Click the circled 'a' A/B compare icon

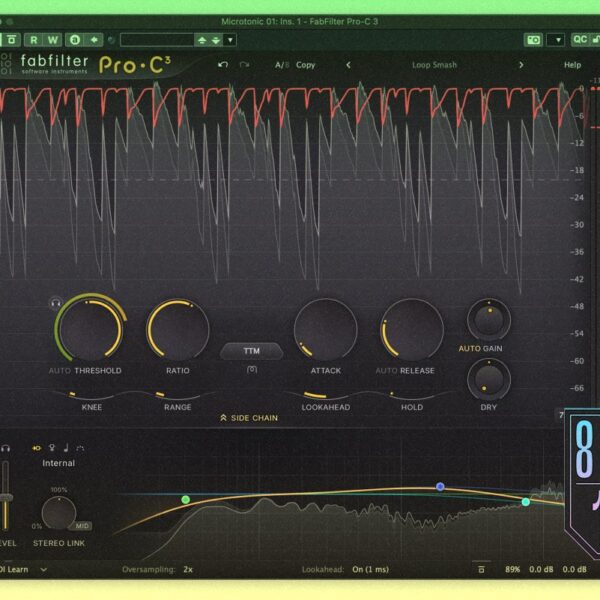point(75,40)
